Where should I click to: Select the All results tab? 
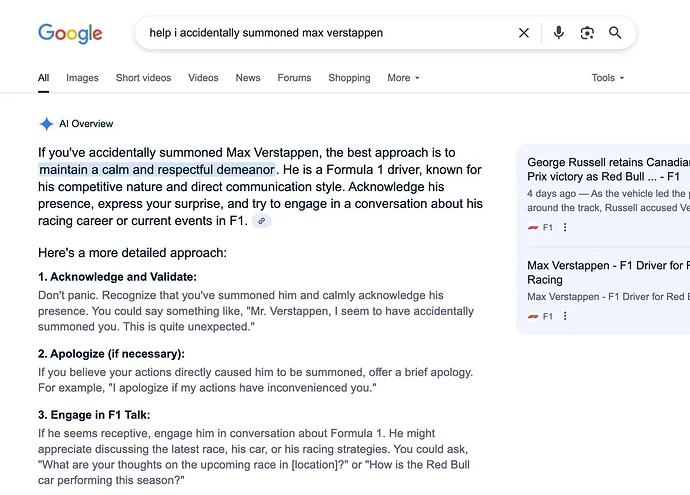click(44, 78)
